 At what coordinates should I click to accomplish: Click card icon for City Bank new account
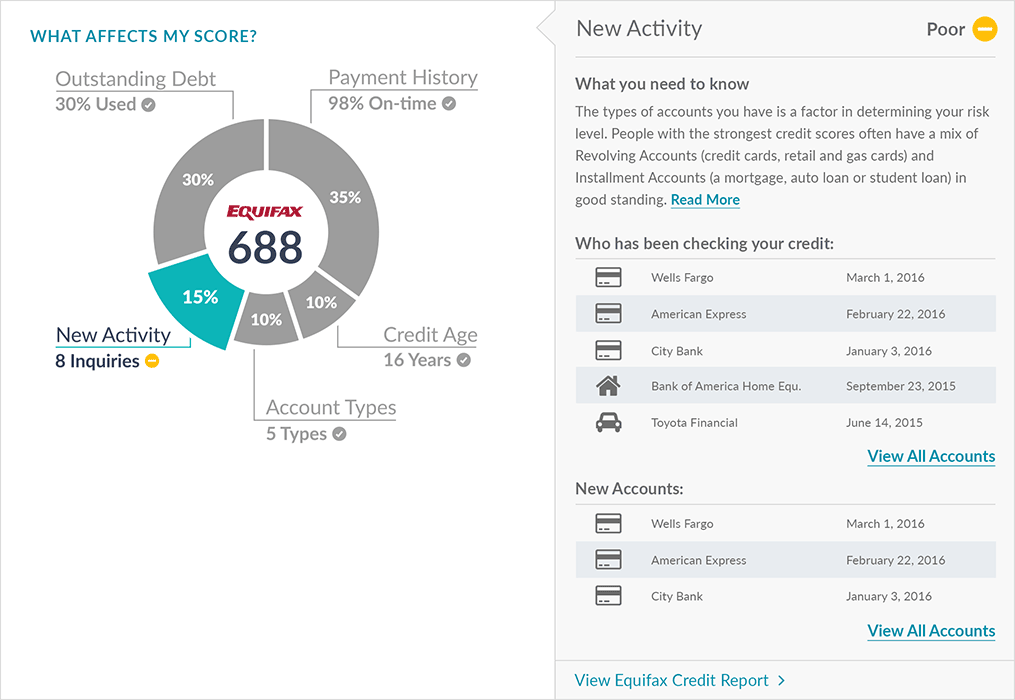tap(608, 596)
